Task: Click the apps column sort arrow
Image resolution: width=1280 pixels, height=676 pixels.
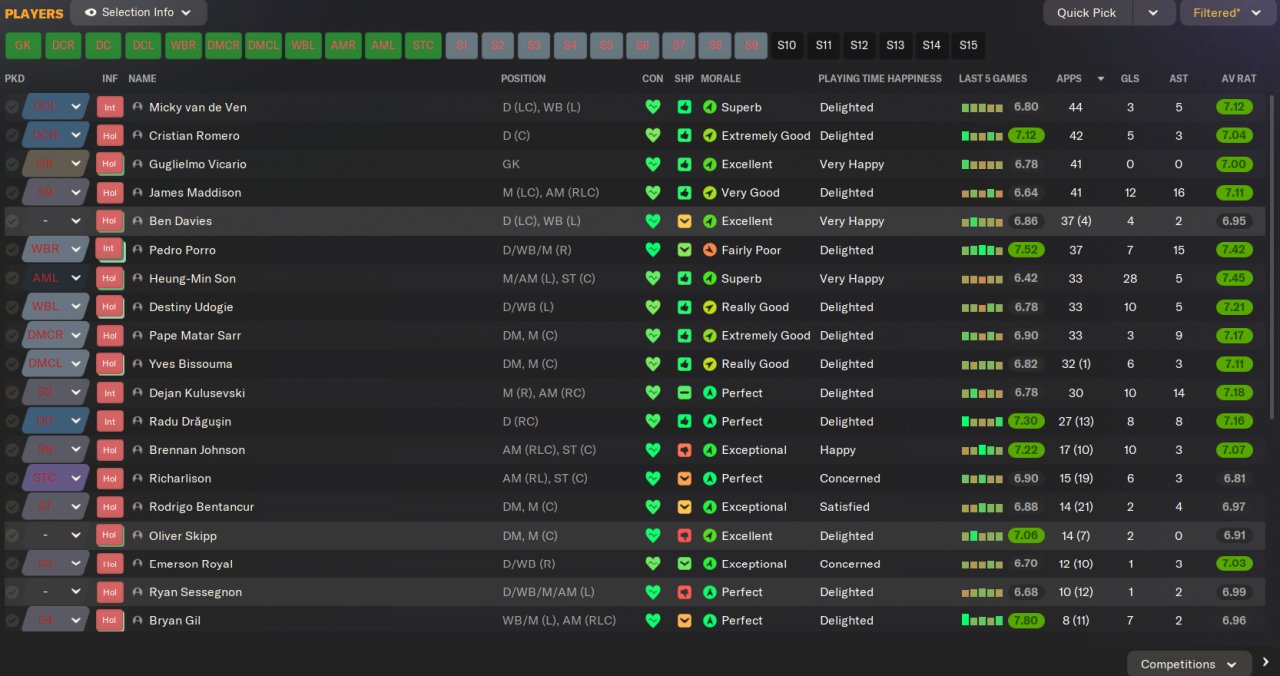Action: (1101, 78)
